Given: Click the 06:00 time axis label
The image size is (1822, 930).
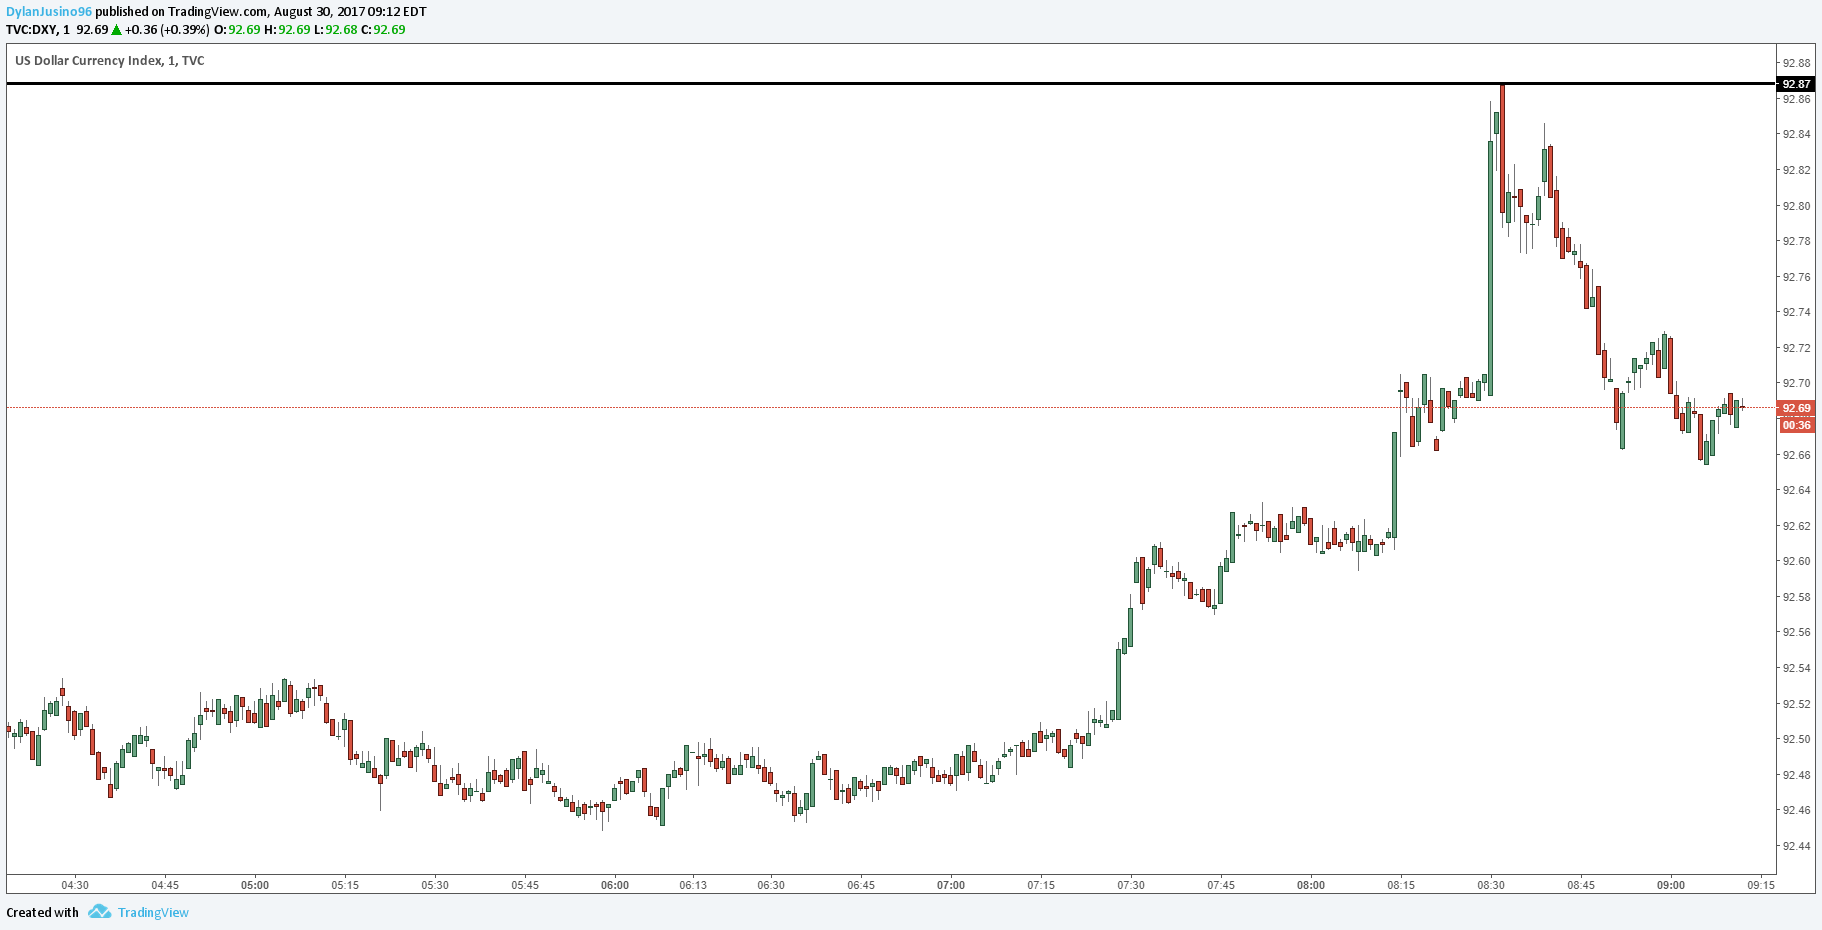Looking at the screenshot, I should 615,885.
